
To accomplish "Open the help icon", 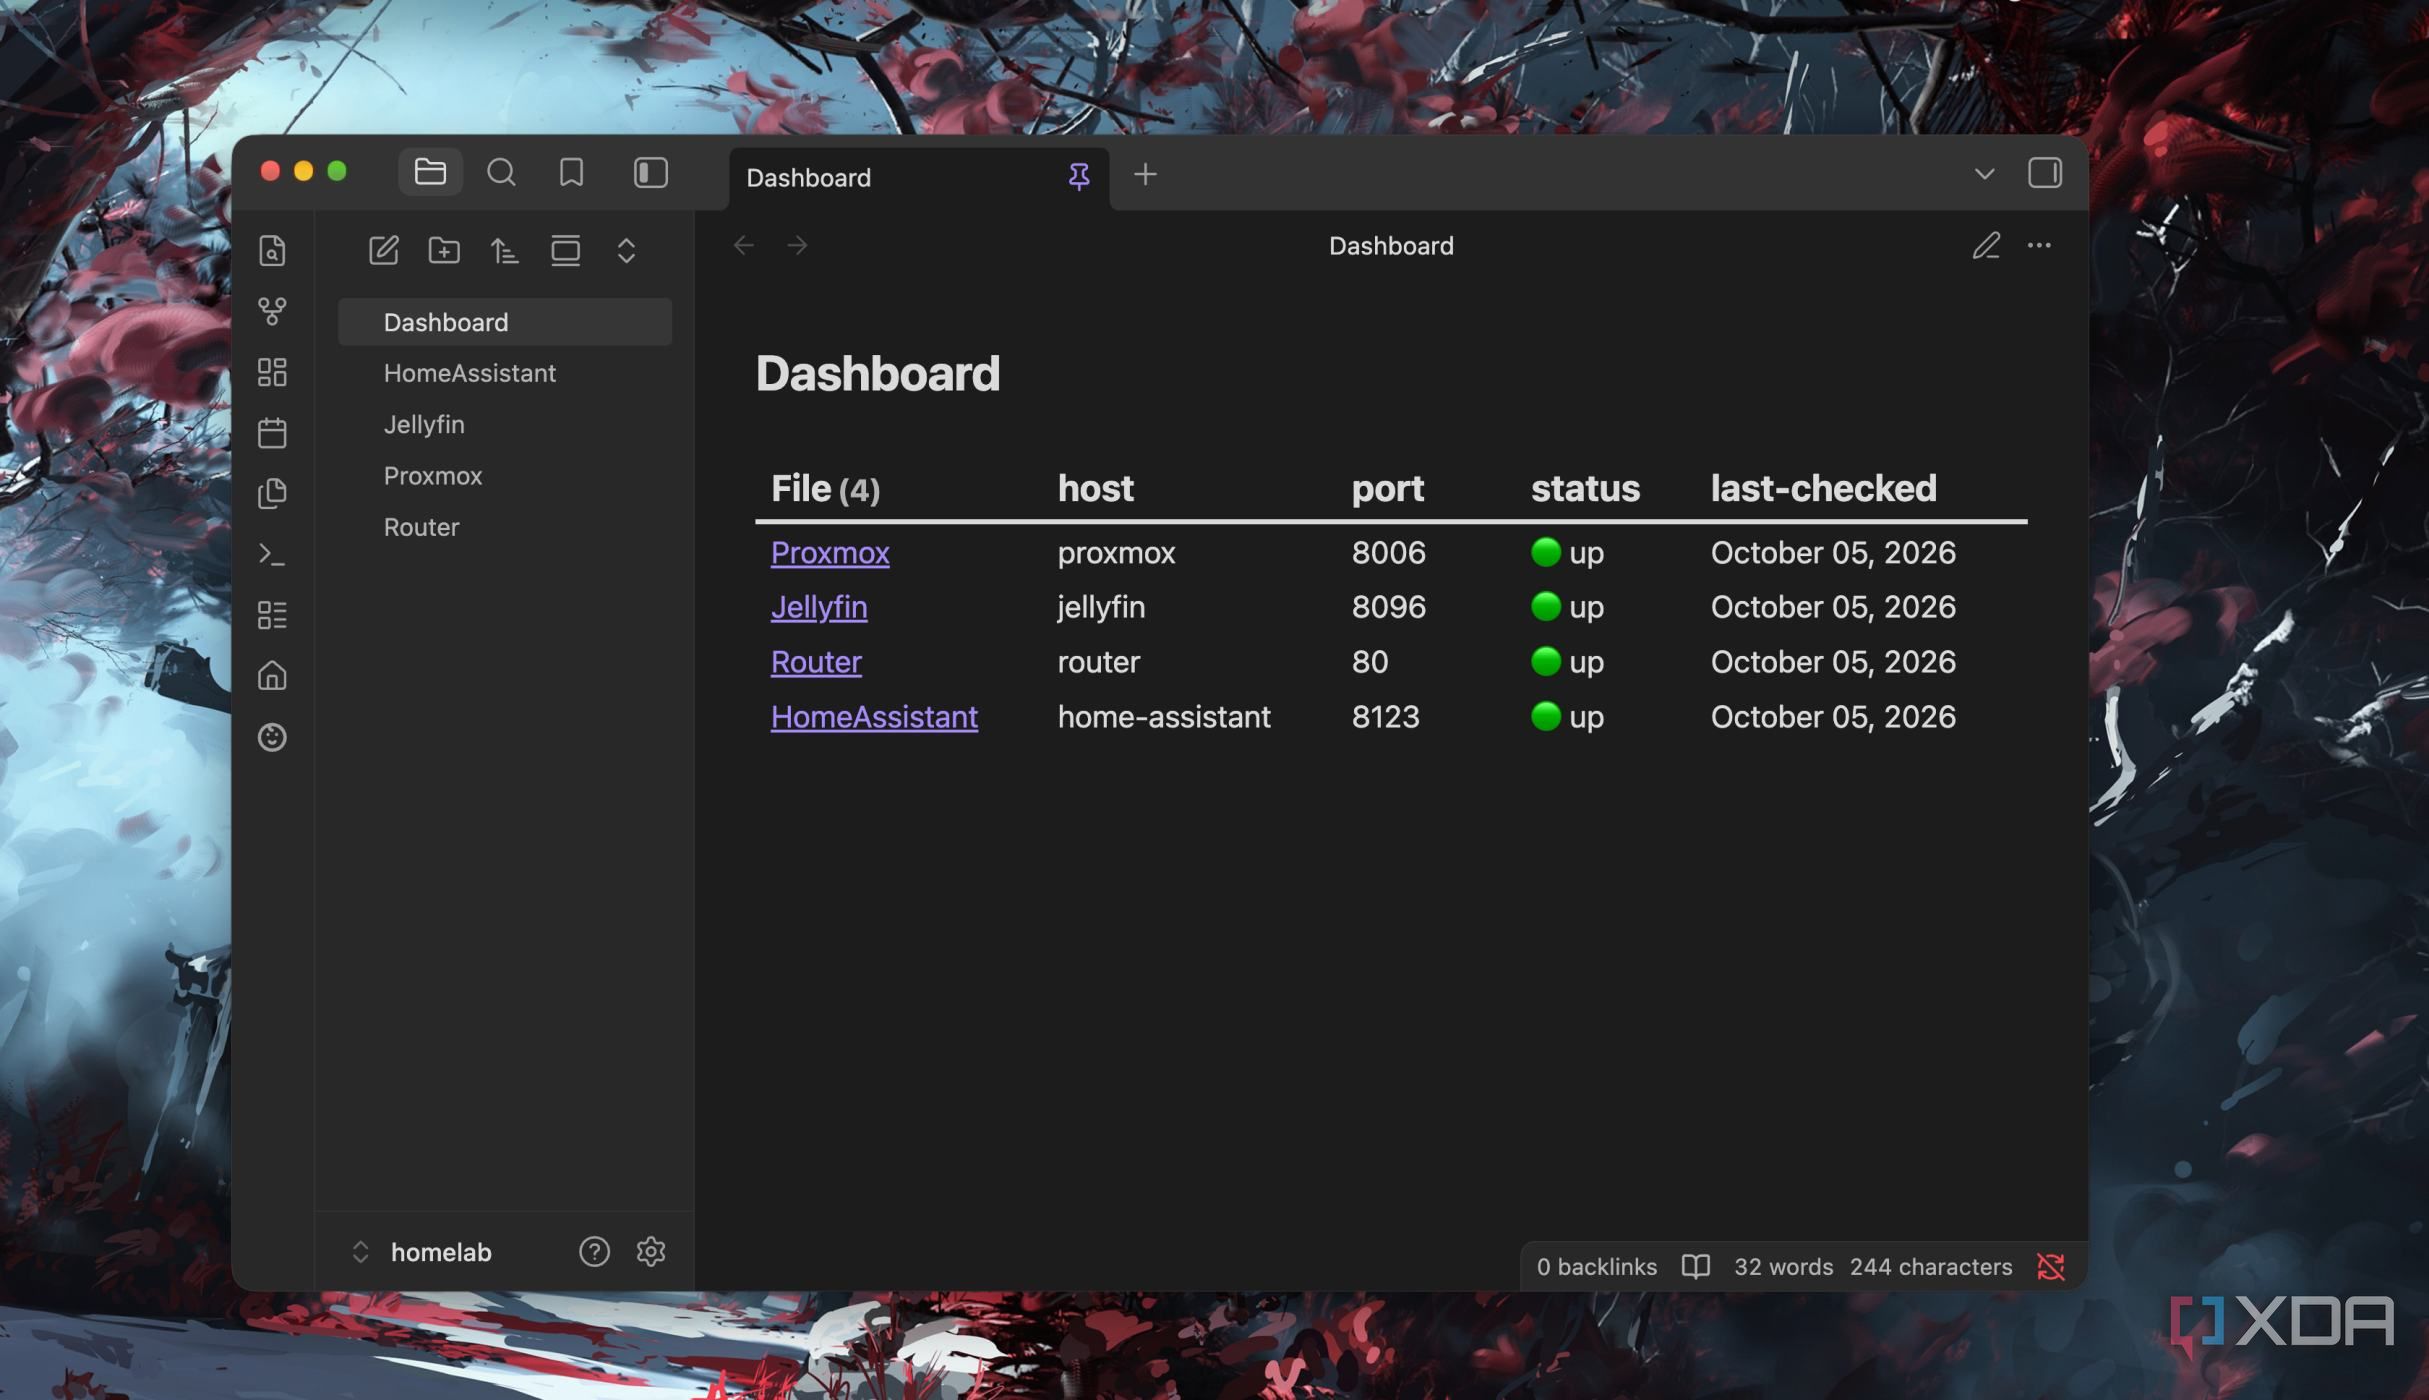I will point(594,1252).
